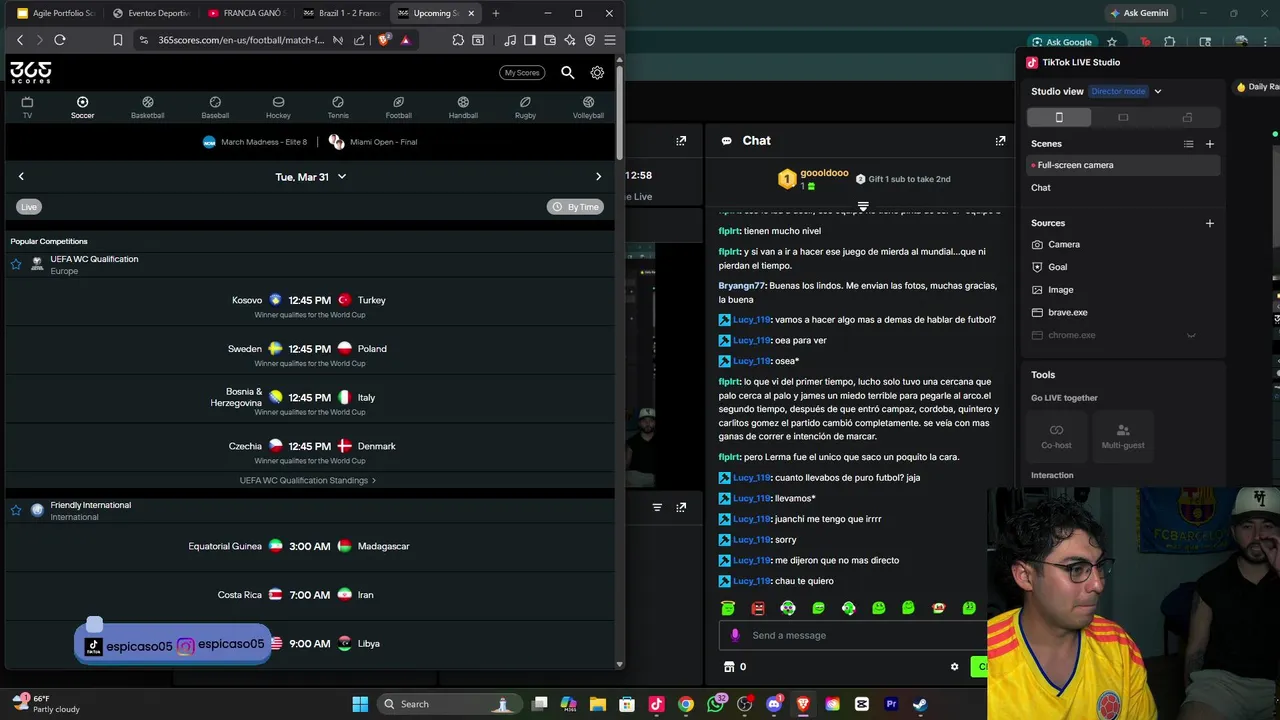Open Brave main hamburger menu

[610, 40]
